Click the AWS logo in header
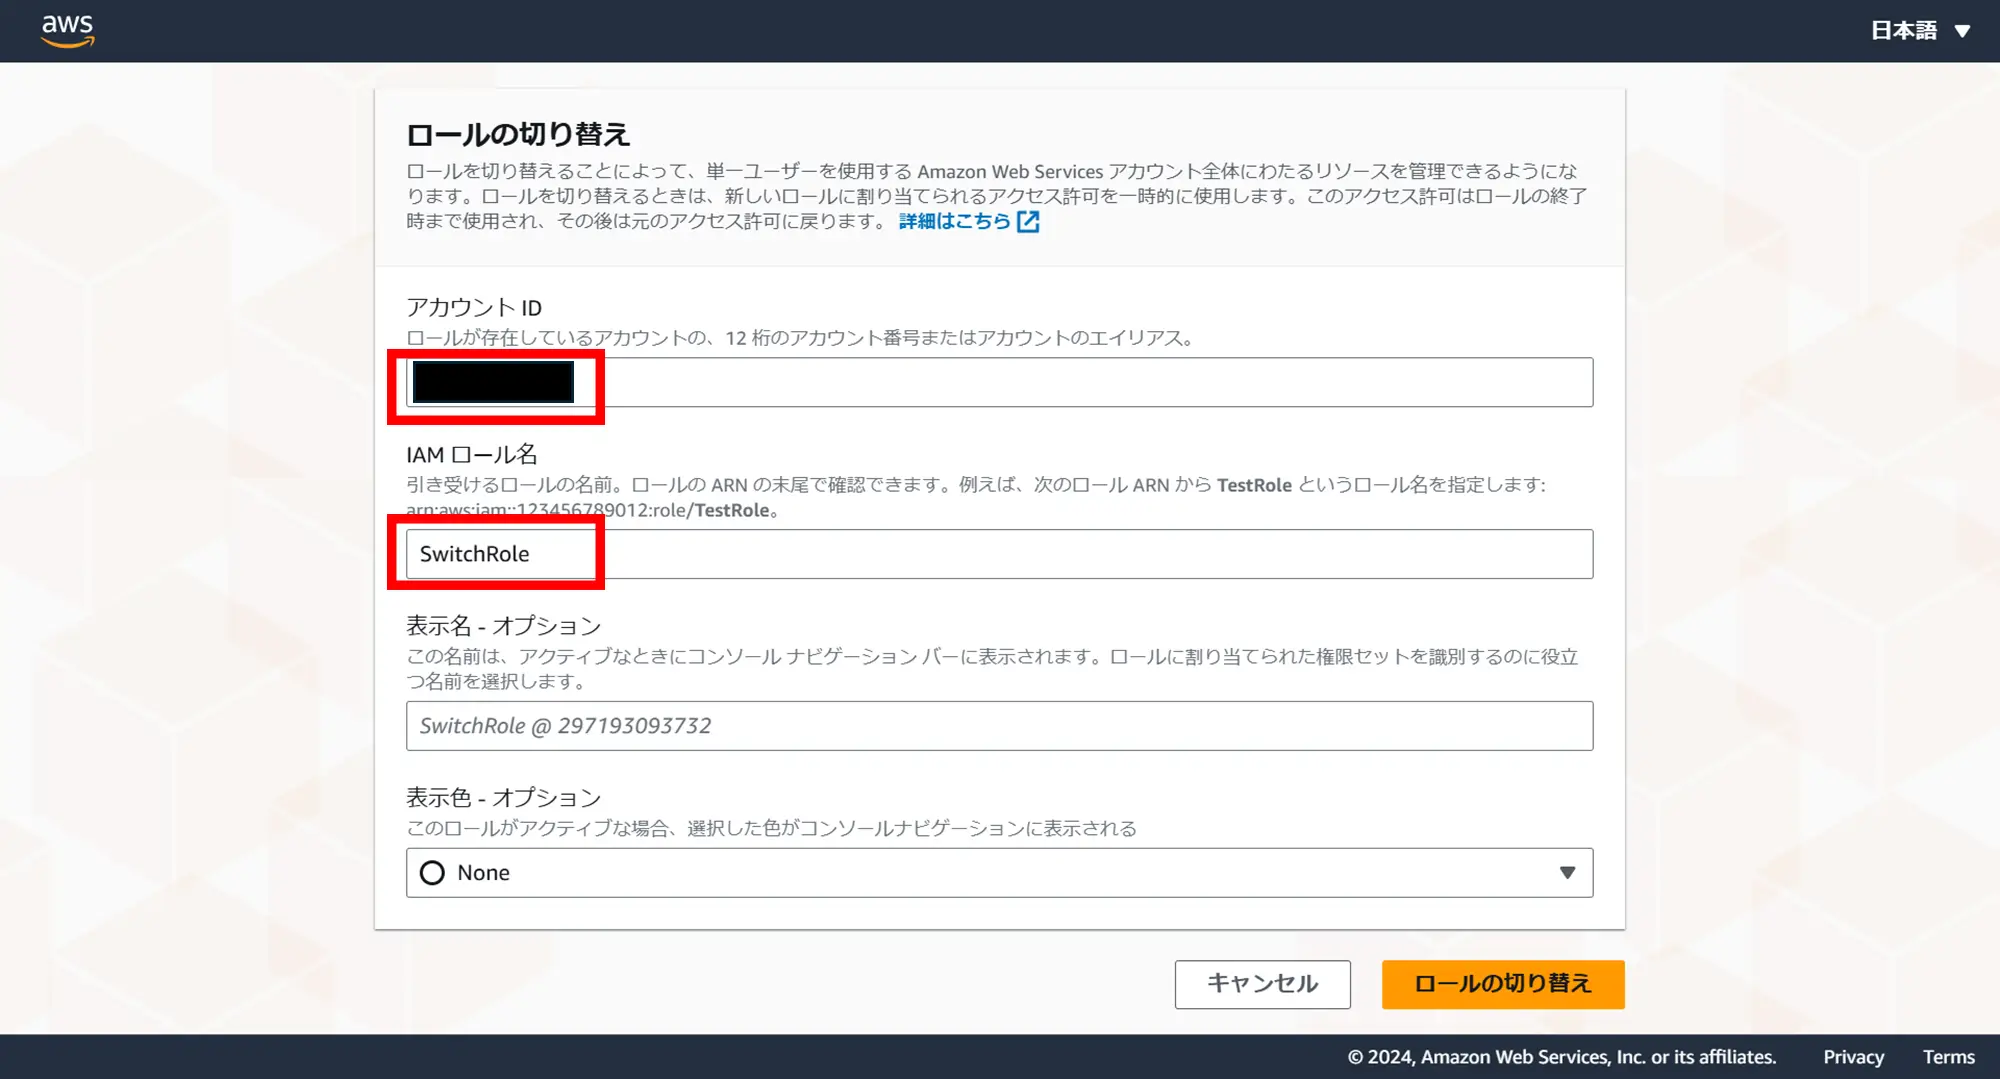The height and width of the screenshot is (1079, 2000). pyautogui.click(x=67, y=31)
